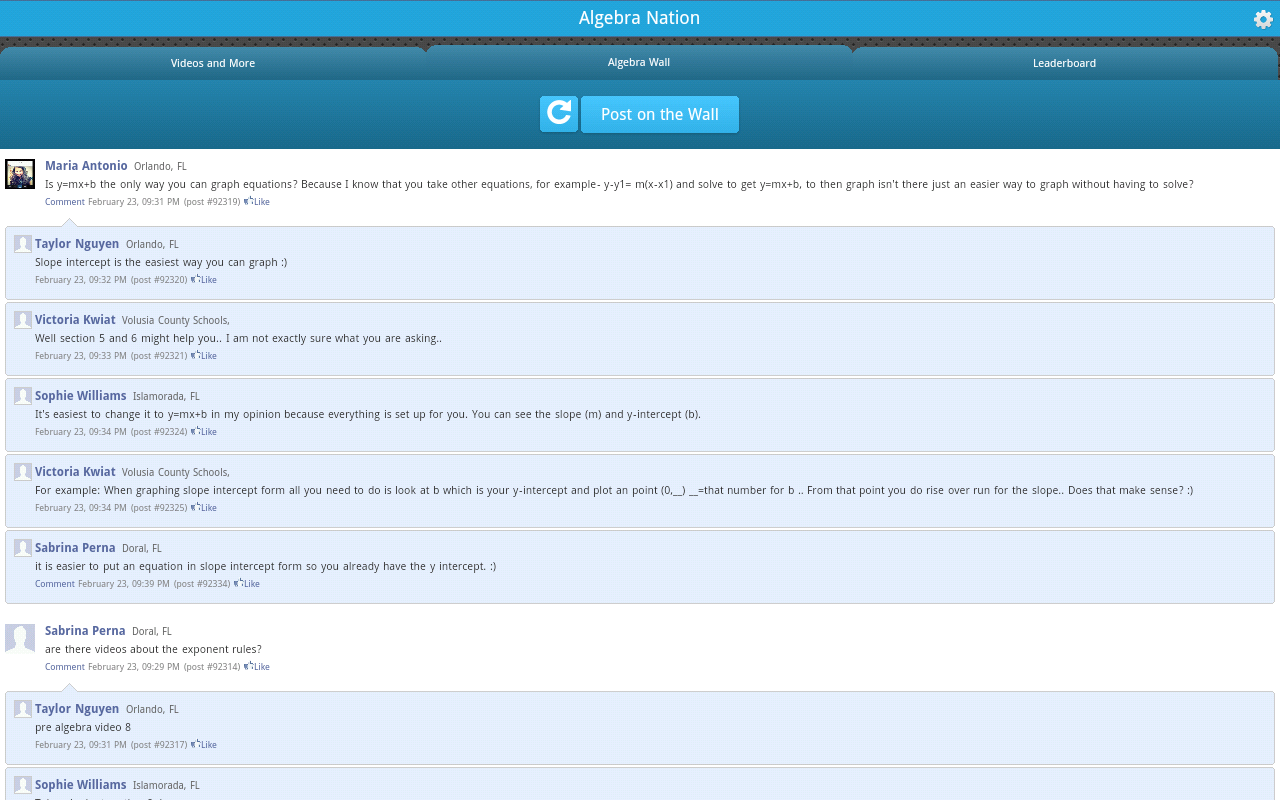The image size is (1280, 800).
Task: Like Victoria Kwiat's post #92321
Action: click(x=204, y=356)
